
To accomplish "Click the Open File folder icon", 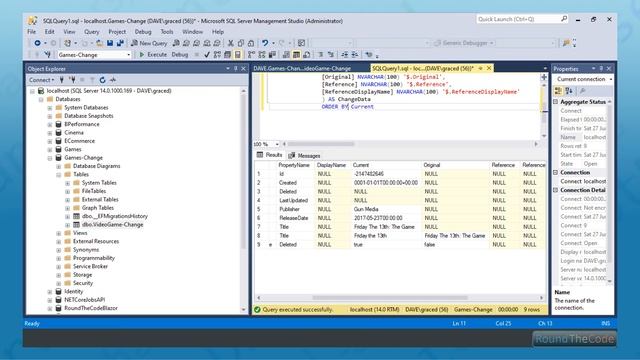I will [x=99, y=43].
